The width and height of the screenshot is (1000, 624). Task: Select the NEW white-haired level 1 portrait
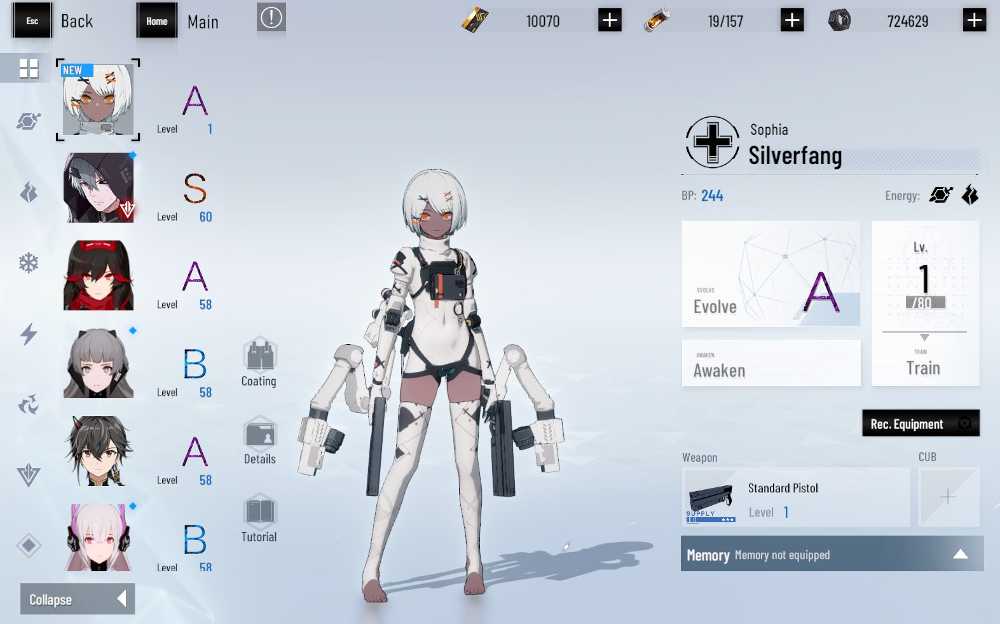pyautogui.click(x=98, y=100)
